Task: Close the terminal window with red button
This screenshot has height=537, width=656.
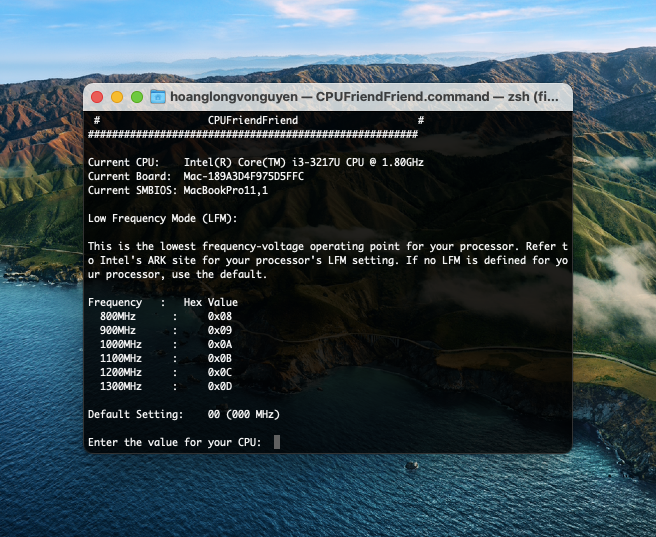Action: pos(97,97)
